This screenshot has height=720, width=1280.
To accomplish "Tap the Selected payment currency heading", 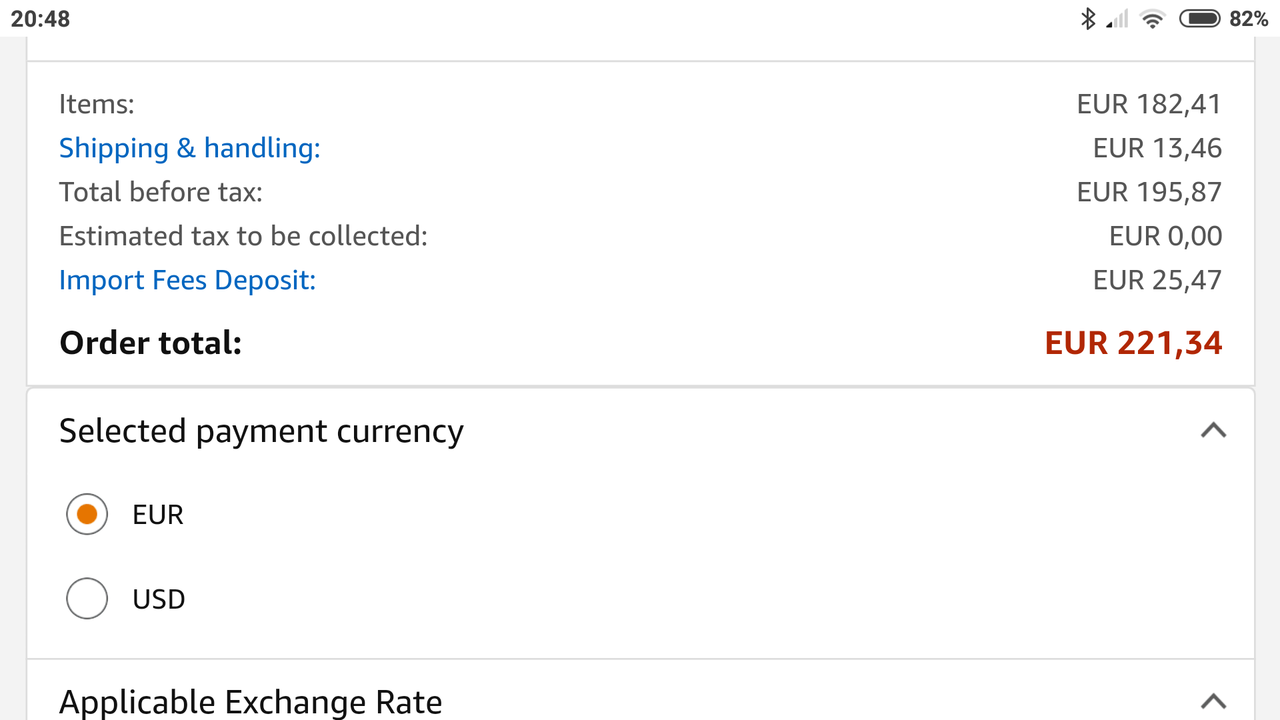I will (261, 431).
